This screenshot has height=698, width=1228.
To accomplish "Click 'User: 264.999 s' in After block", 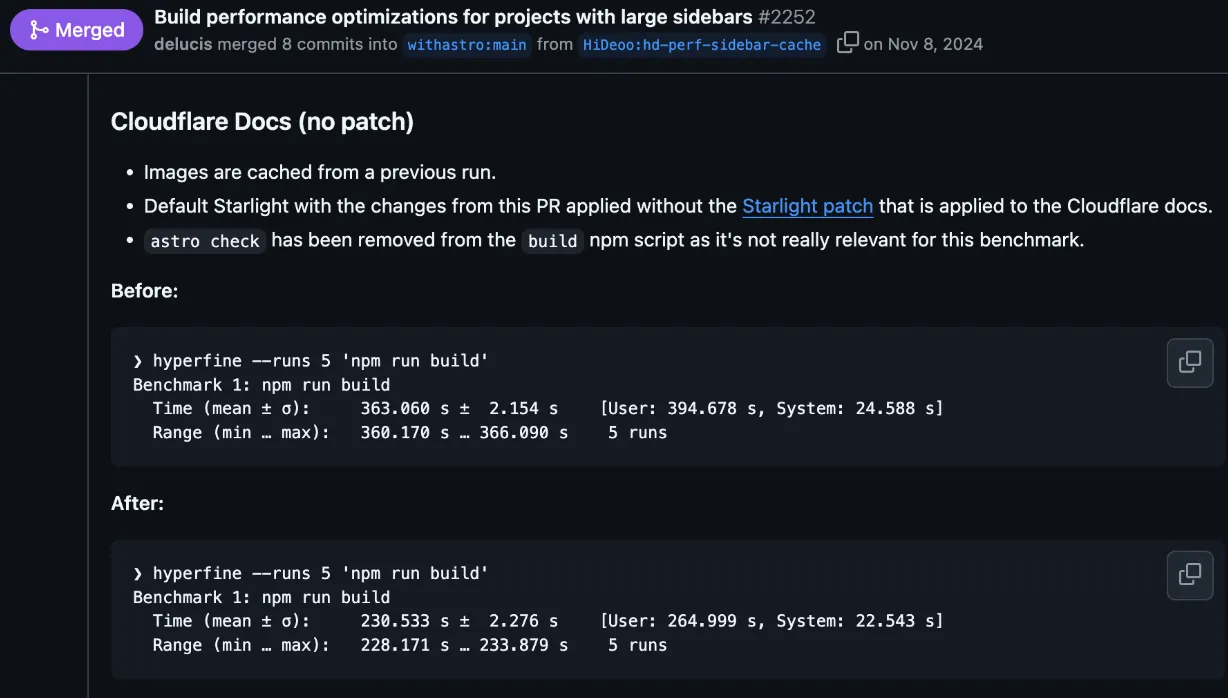I will (x=682, y=621).
